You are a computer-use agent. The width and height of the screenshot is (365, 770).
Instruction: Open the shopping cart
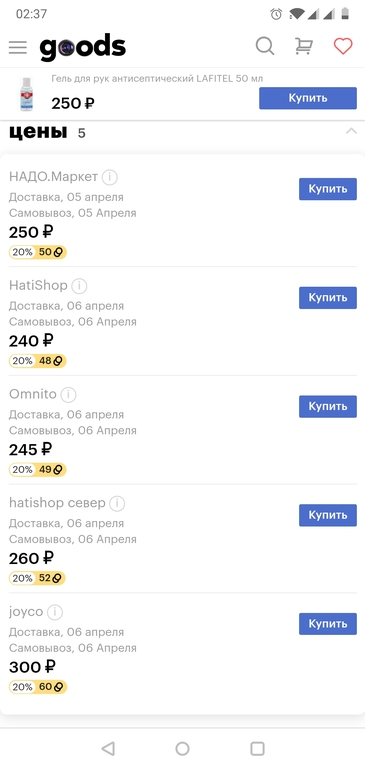pyautogui.click(x=304, y=47)
